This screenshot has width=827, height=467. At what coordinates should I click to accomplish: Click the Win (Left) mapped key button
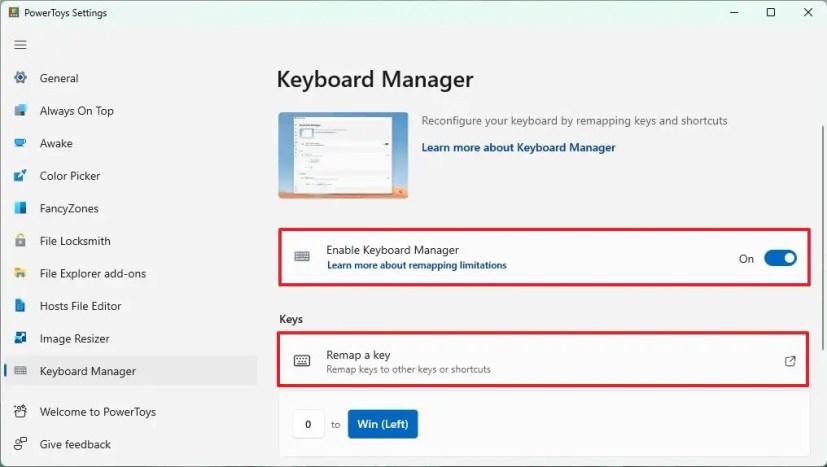point(383,424)
